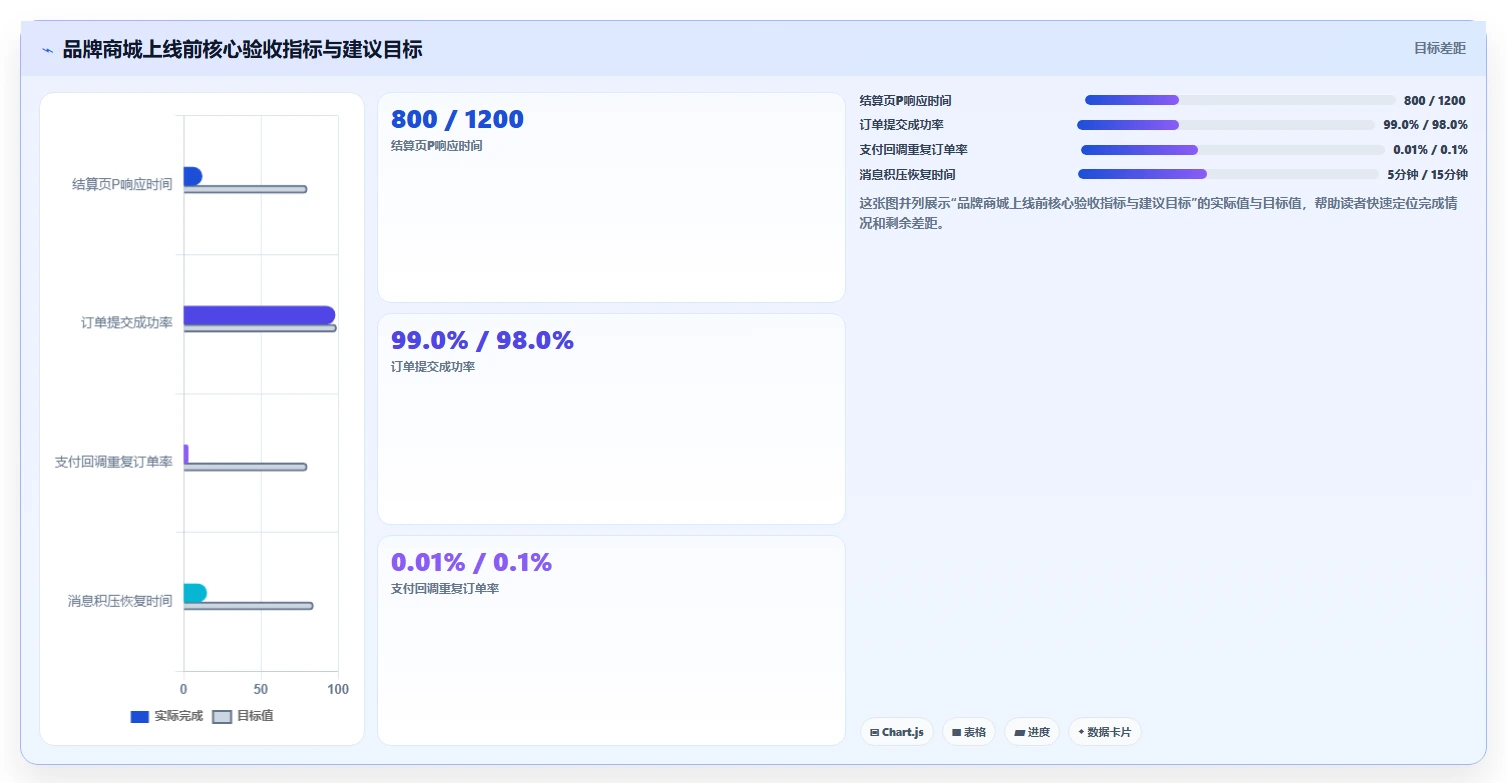Viewport: 1507px width, 783px height.
Task: Click the 支付回调重复订单率 progress bar
Action: coord(1233,150)
